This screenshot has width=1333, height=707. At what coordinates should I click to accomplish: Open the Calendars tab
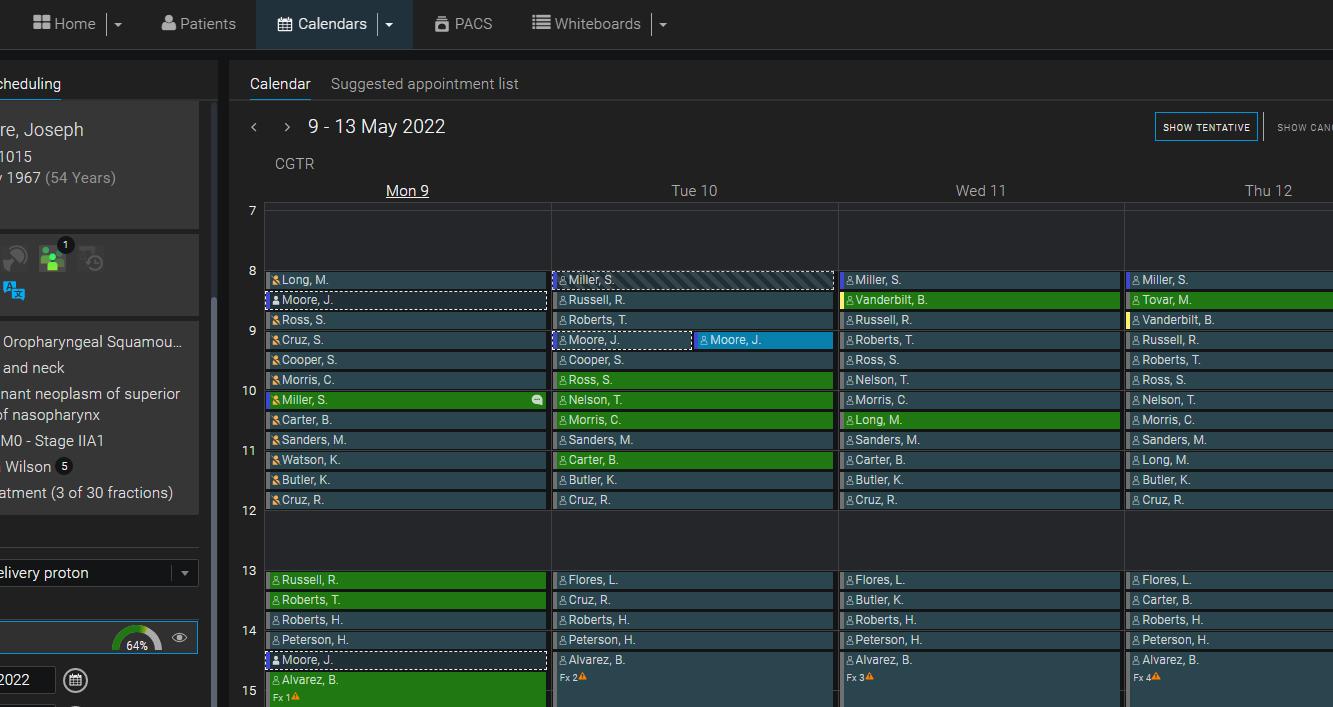click(x=322, y=24)
